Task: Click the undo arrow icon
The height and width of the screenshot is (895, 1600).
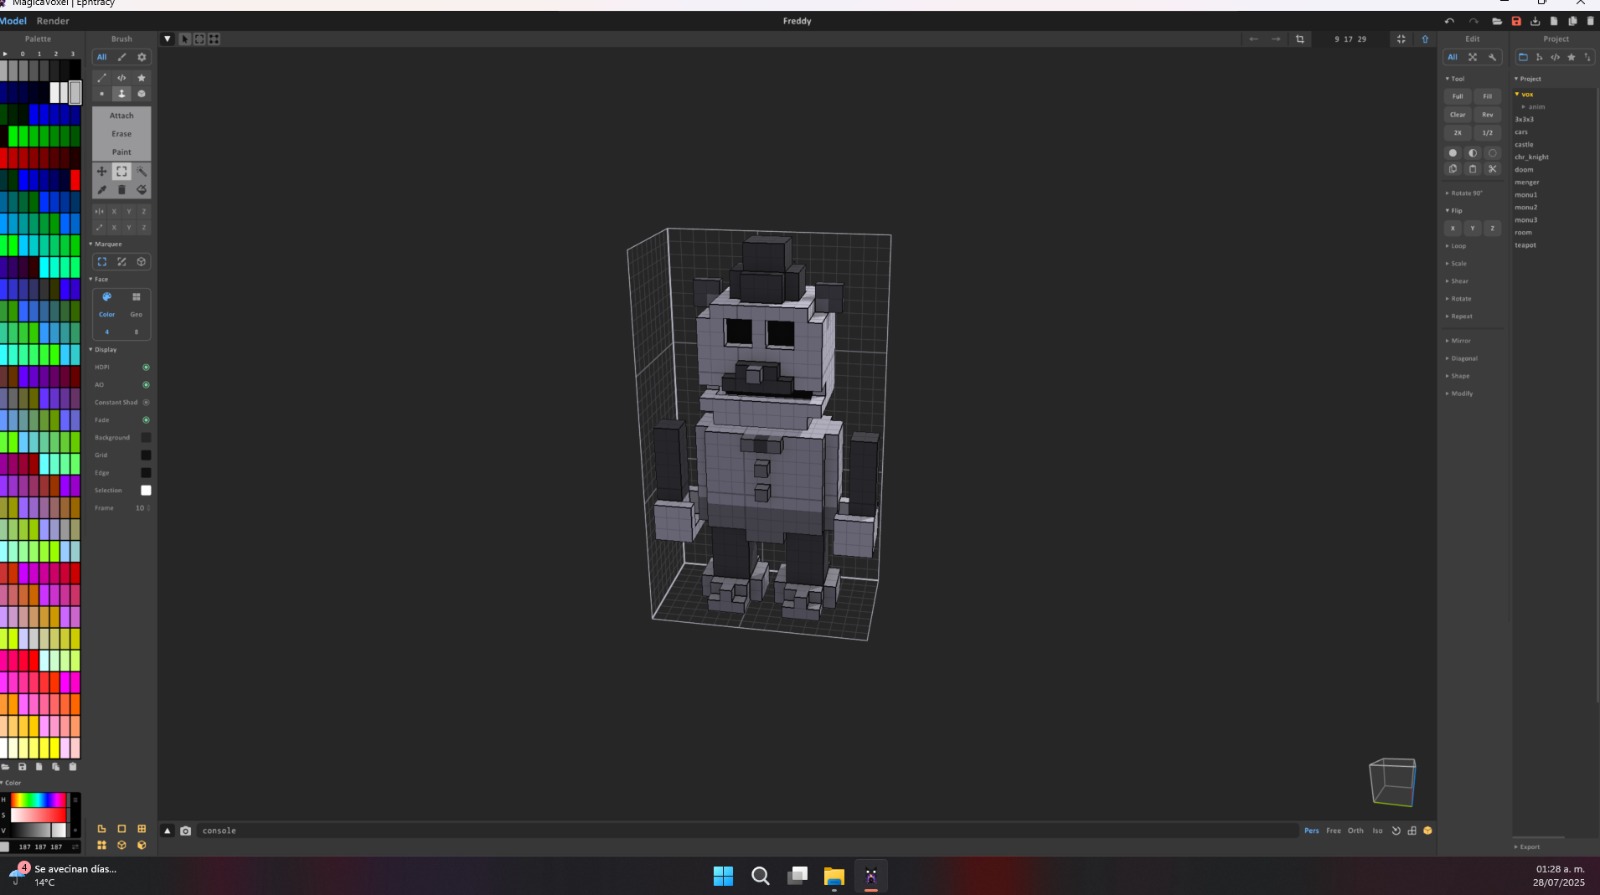Action: [1449, 21]
